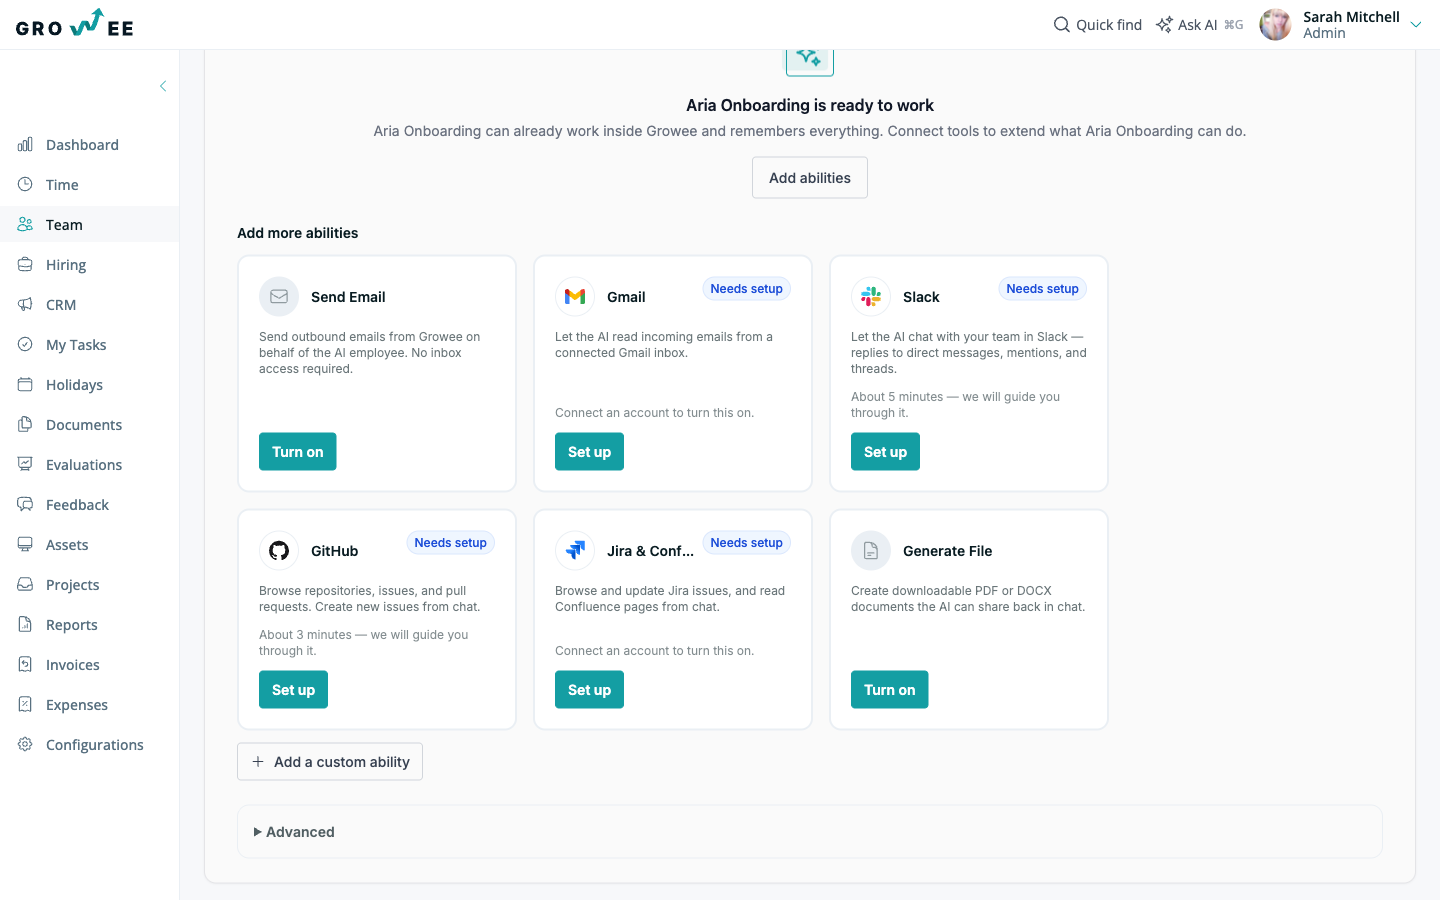
Task: Open the Hiring section
Action: click(89, 264)
